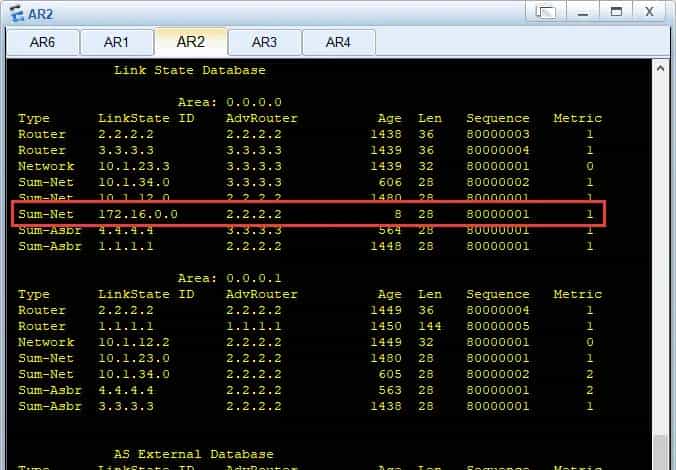Click the "Link State Database" heading text

pyautogui.click(x=189, y=70)
